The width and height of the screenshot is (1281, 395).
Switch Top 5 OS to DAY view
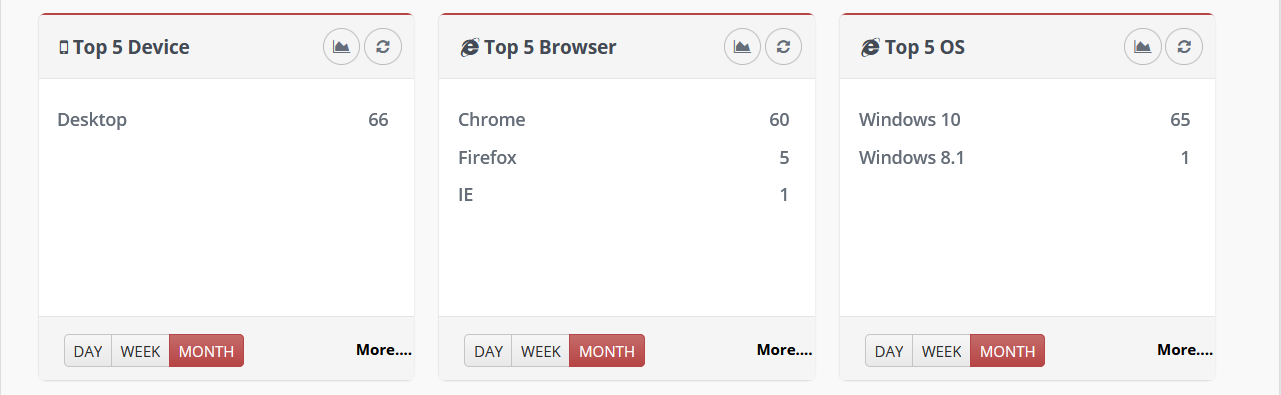click(x=889, y=351)
